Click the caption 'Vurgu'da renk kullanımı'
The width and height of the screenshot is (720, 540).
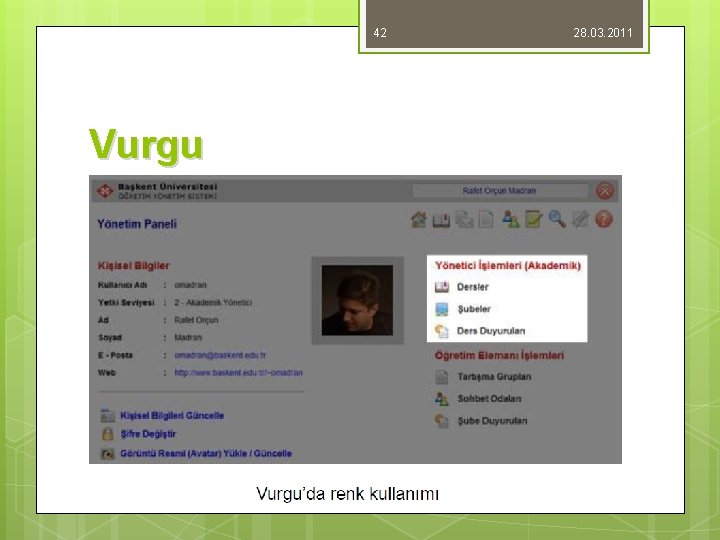tap(348, 494)
